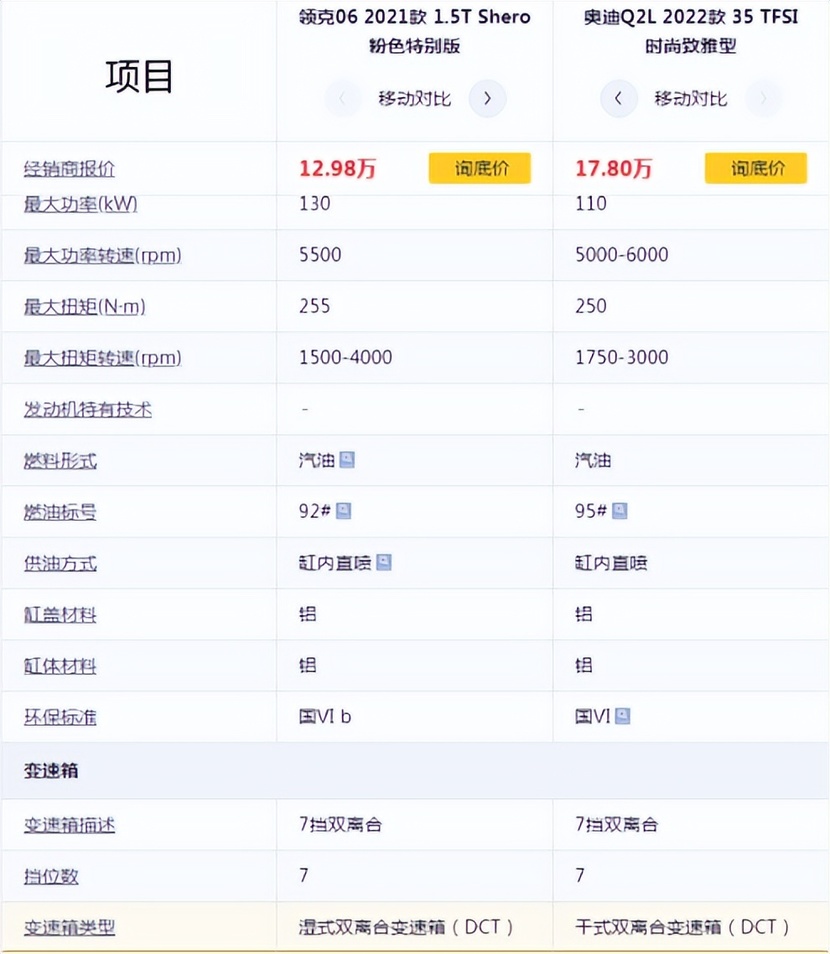Screen dimensions: 830x954
Task: Open the 最大功率(kW) link
Action: tap(80, 204)
